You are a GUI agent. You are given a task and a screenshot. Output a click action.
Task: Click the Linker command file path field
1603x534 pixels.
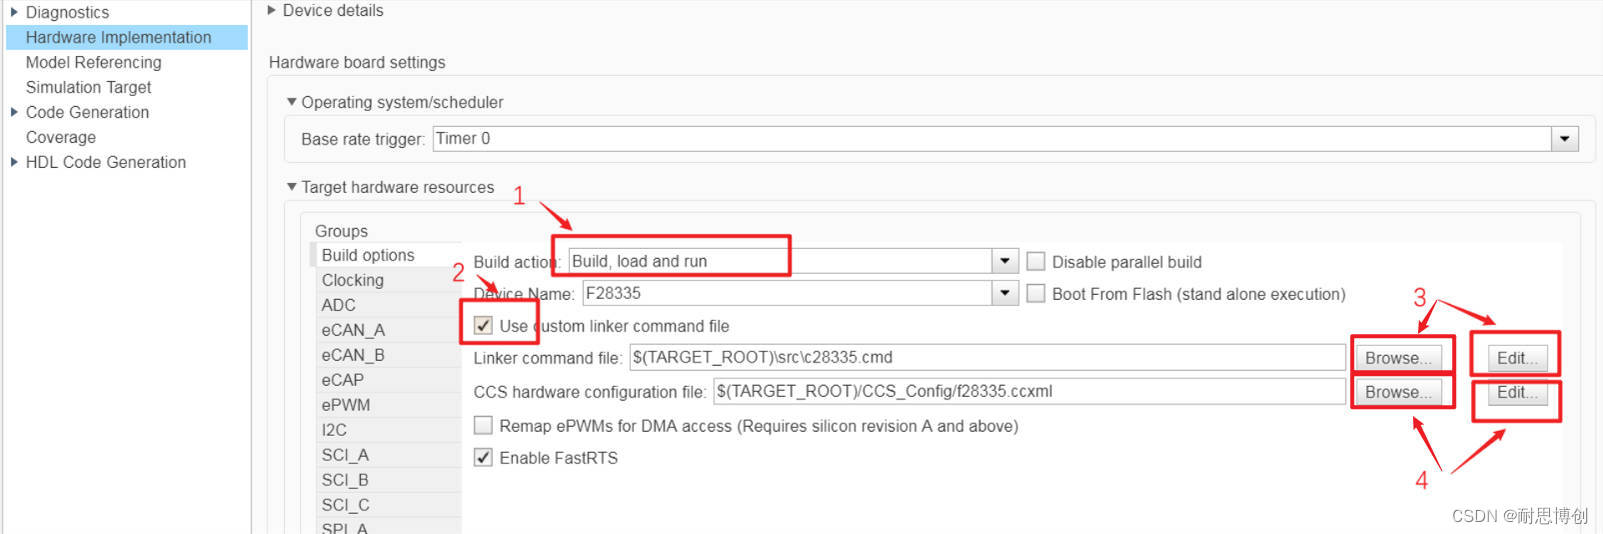point(987,357)
